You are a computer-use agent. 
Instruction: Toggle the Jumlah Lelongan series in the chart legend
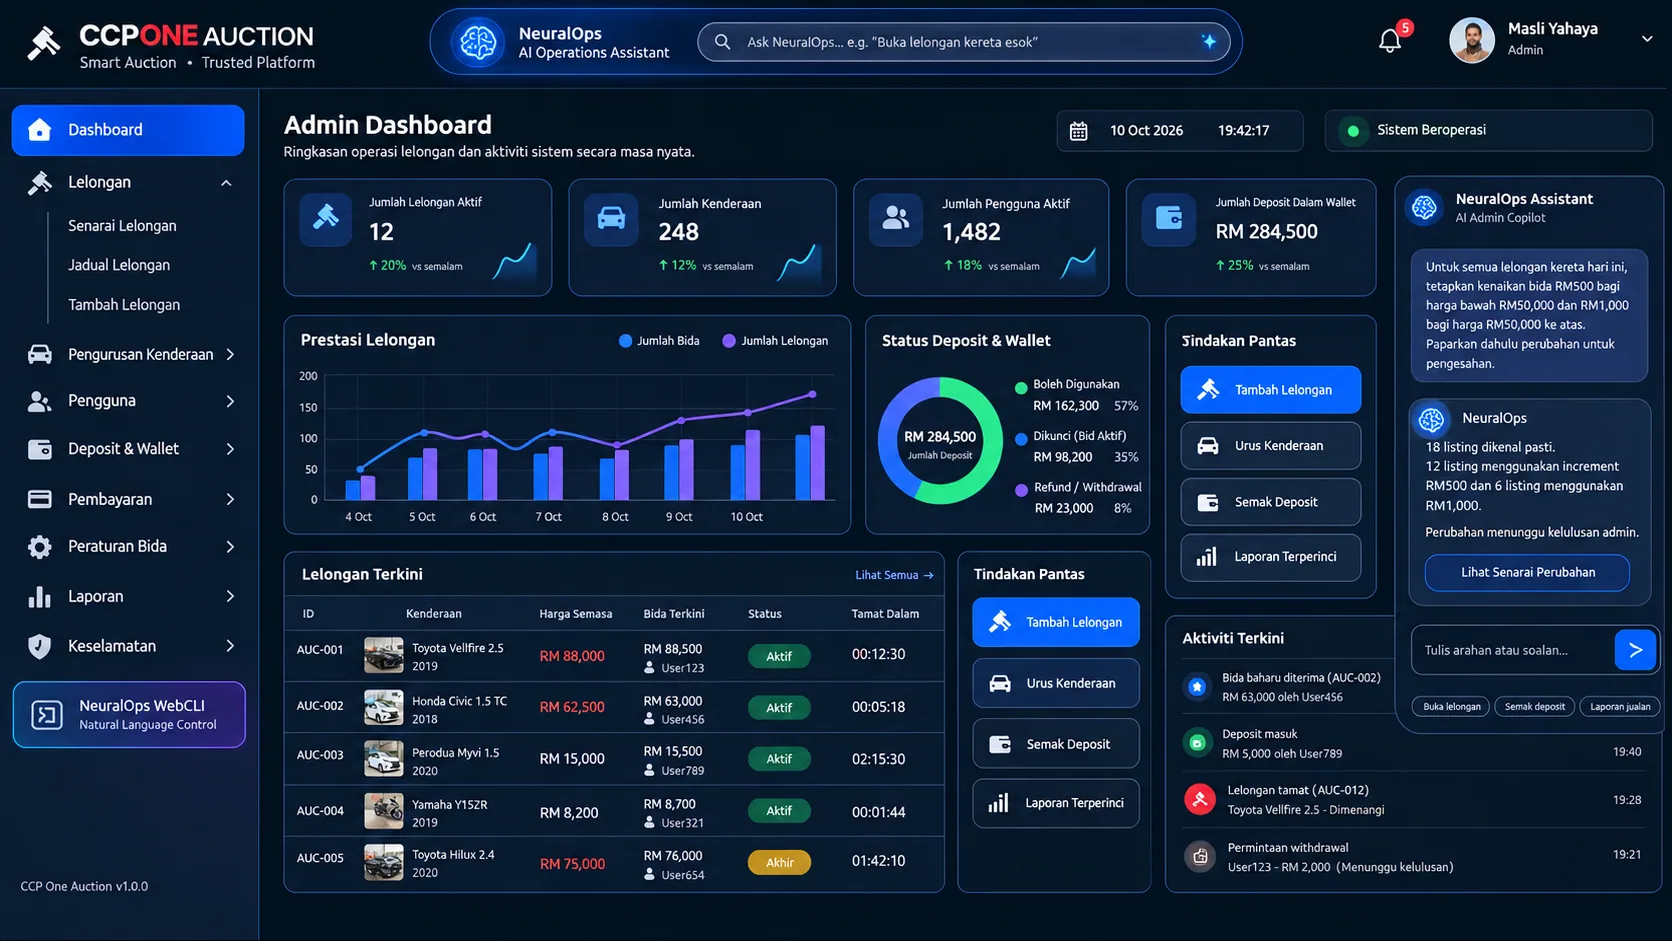[775, 341]
